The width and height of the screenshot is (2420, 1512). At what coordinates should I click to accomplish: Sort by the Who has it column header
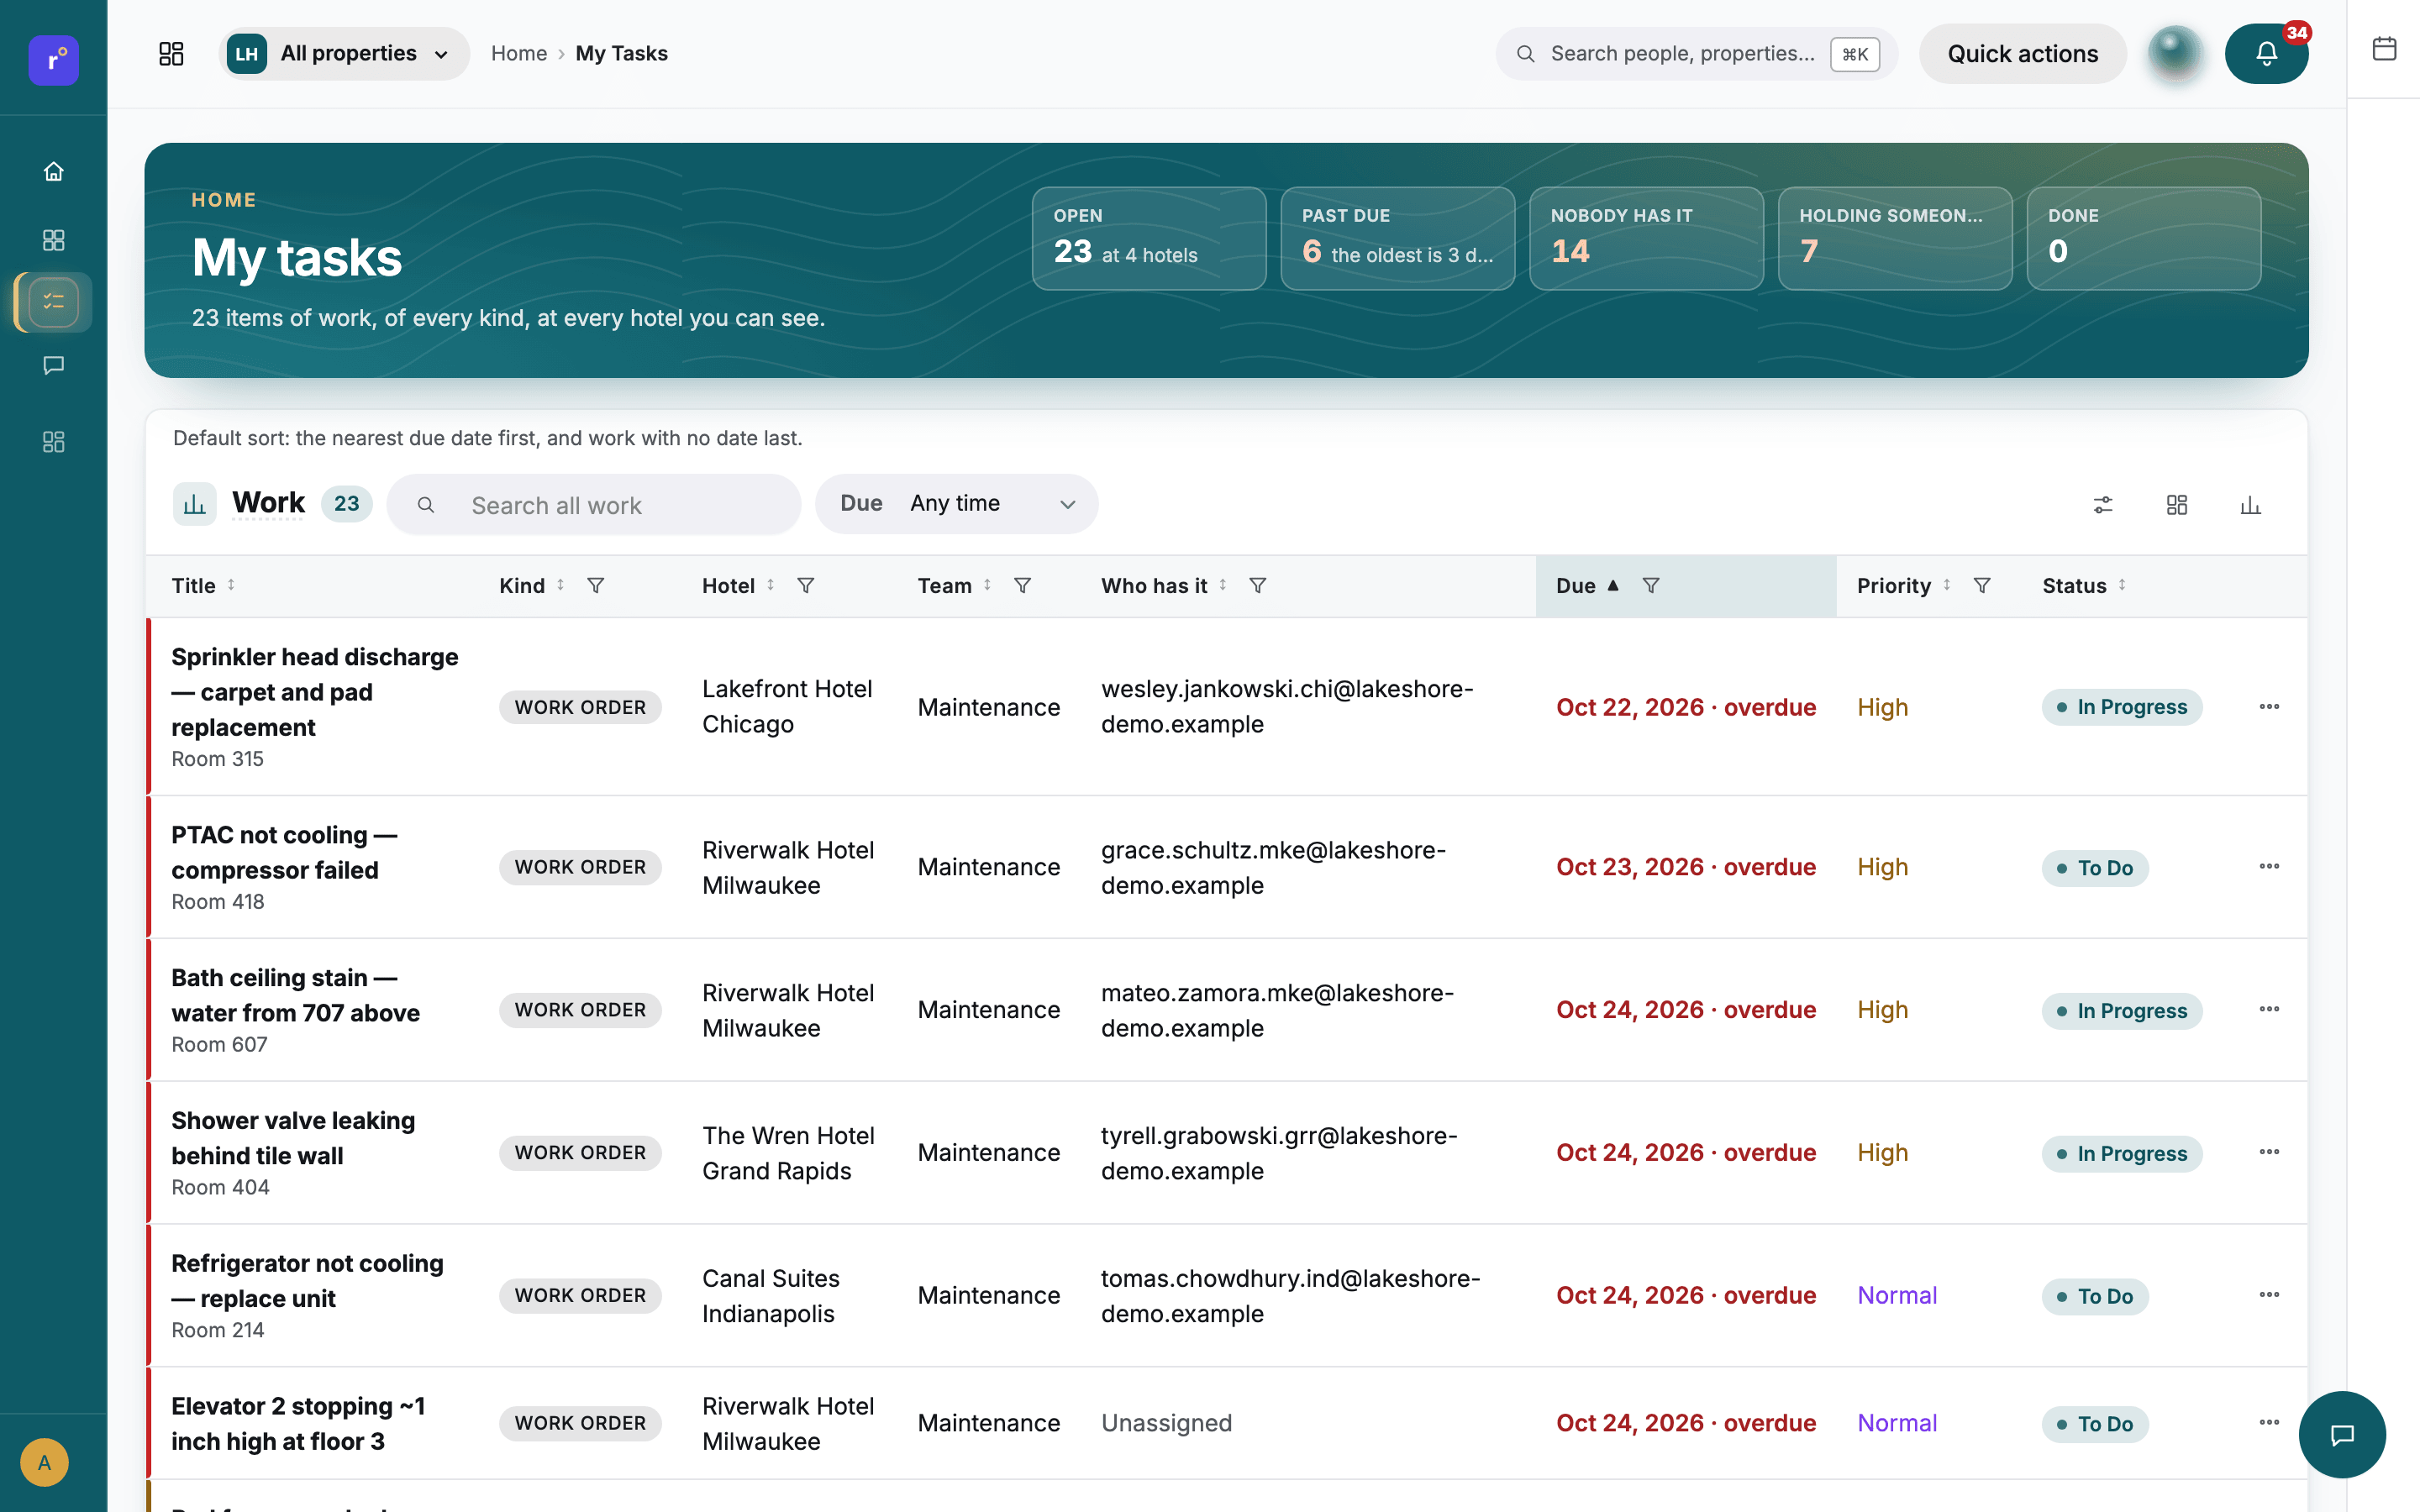[1164, 586]
